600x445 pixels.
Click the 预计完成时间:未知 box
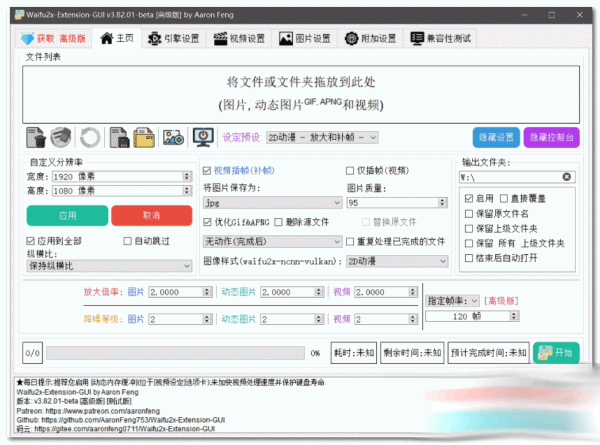488,352
